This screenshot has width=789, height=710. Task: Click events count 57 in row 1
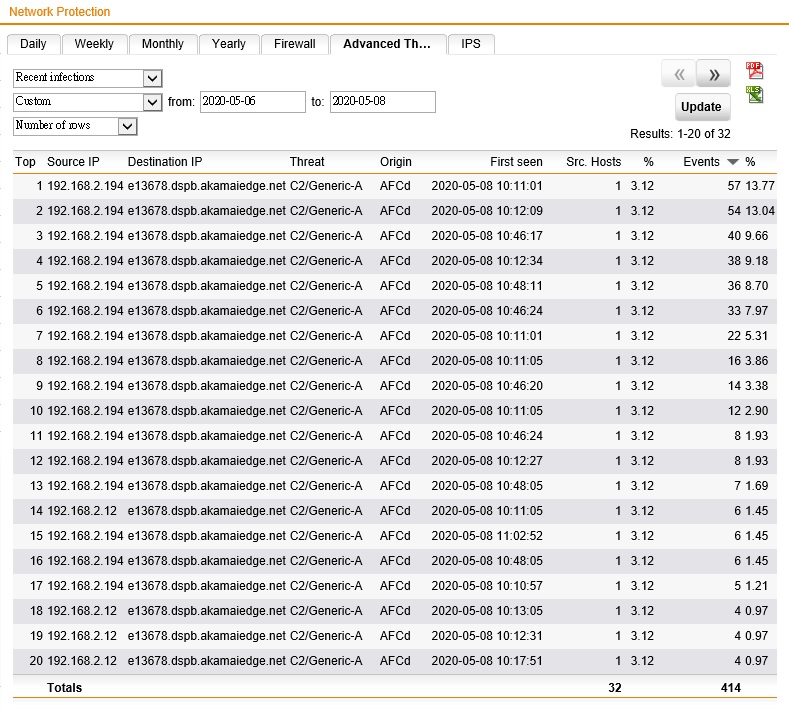[x=734, y=186]
